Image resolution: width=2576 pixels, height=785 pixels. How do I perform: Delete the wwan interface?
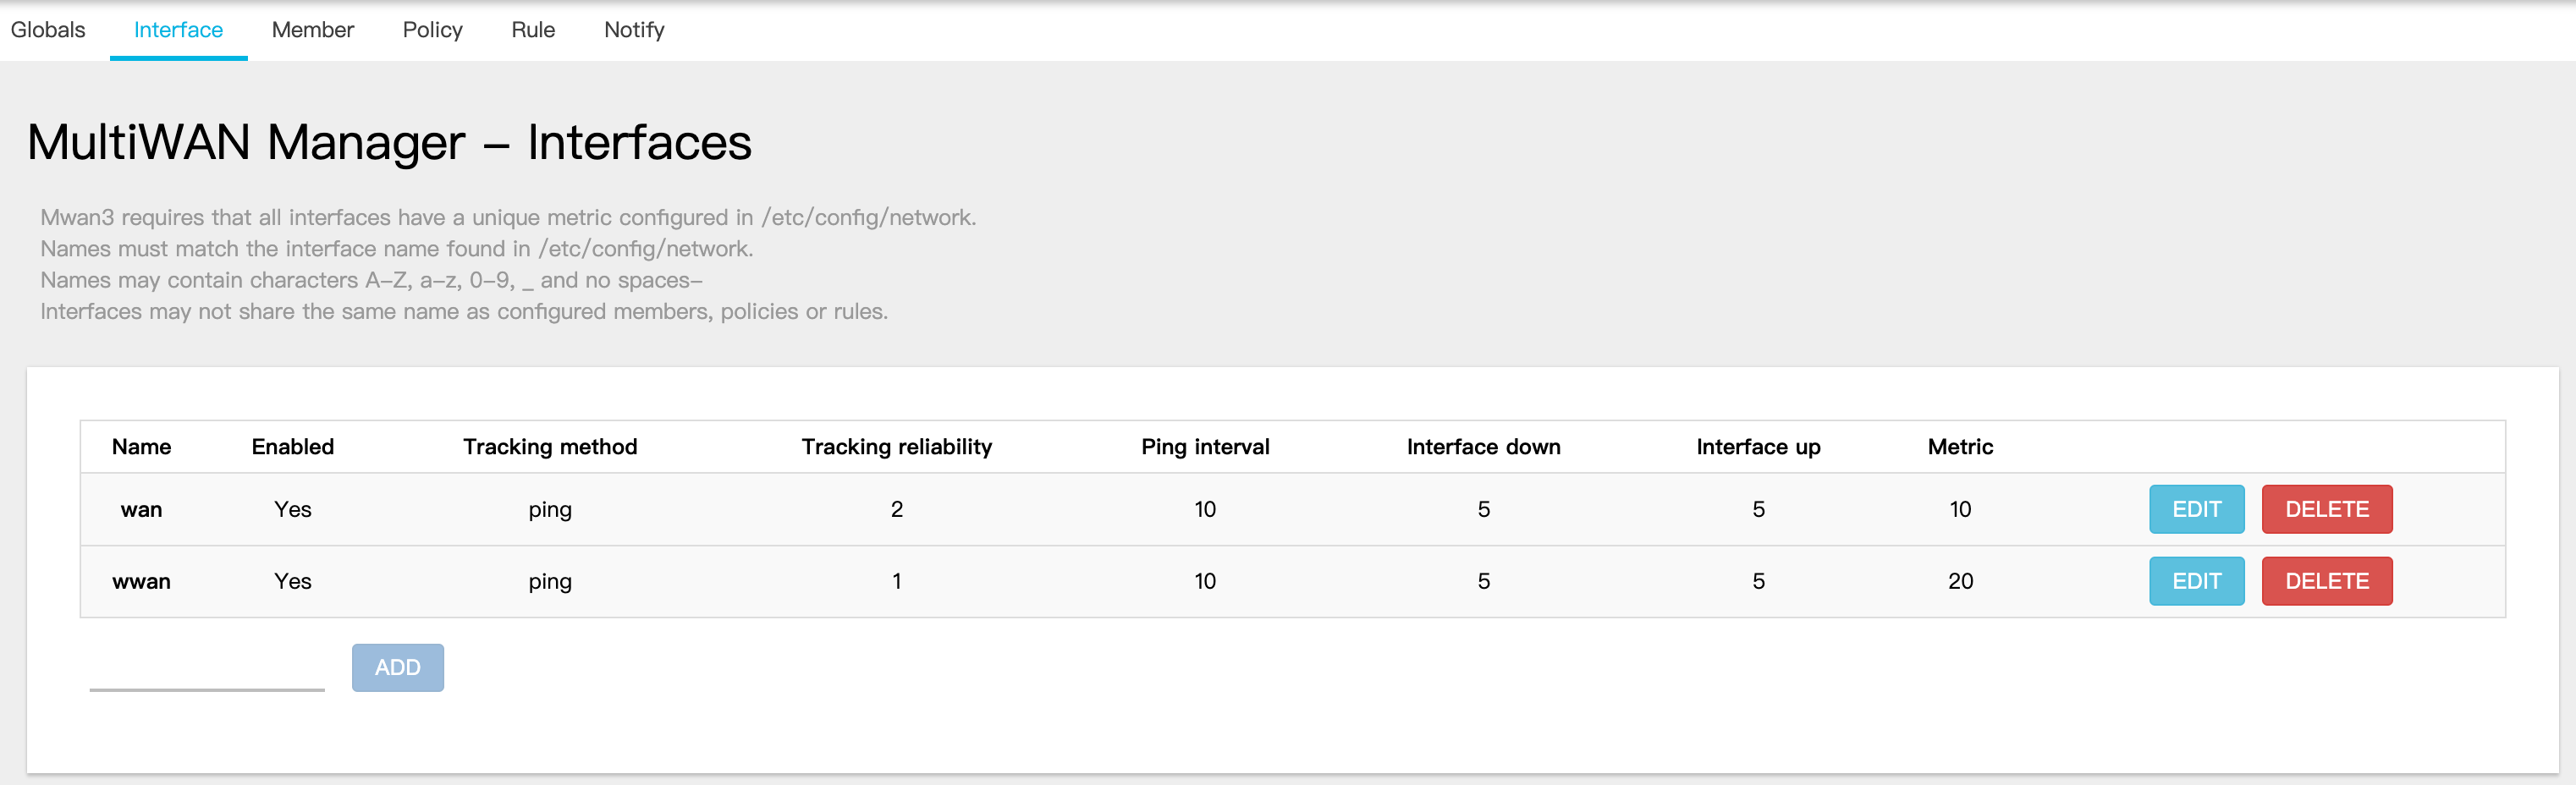2326,581
